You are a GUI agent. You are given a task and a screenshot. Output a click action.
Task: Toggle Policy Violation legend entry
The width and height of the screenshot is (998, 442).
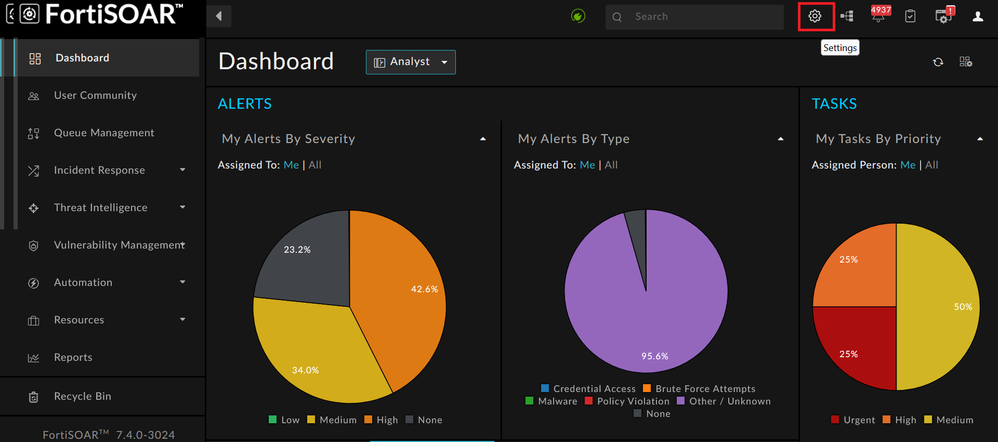coord(627,401)
